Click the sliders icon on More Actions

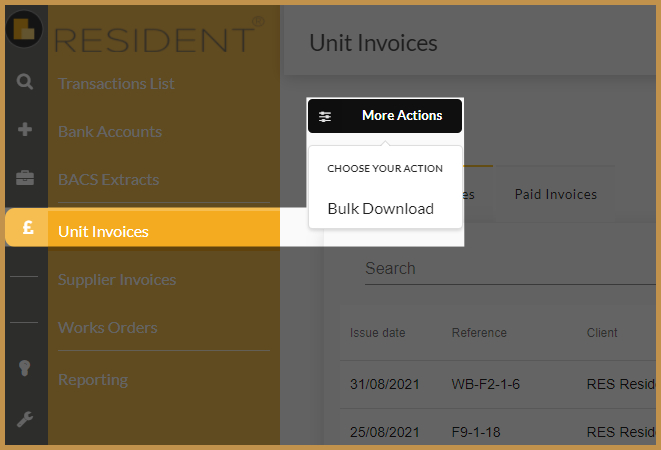325,116
